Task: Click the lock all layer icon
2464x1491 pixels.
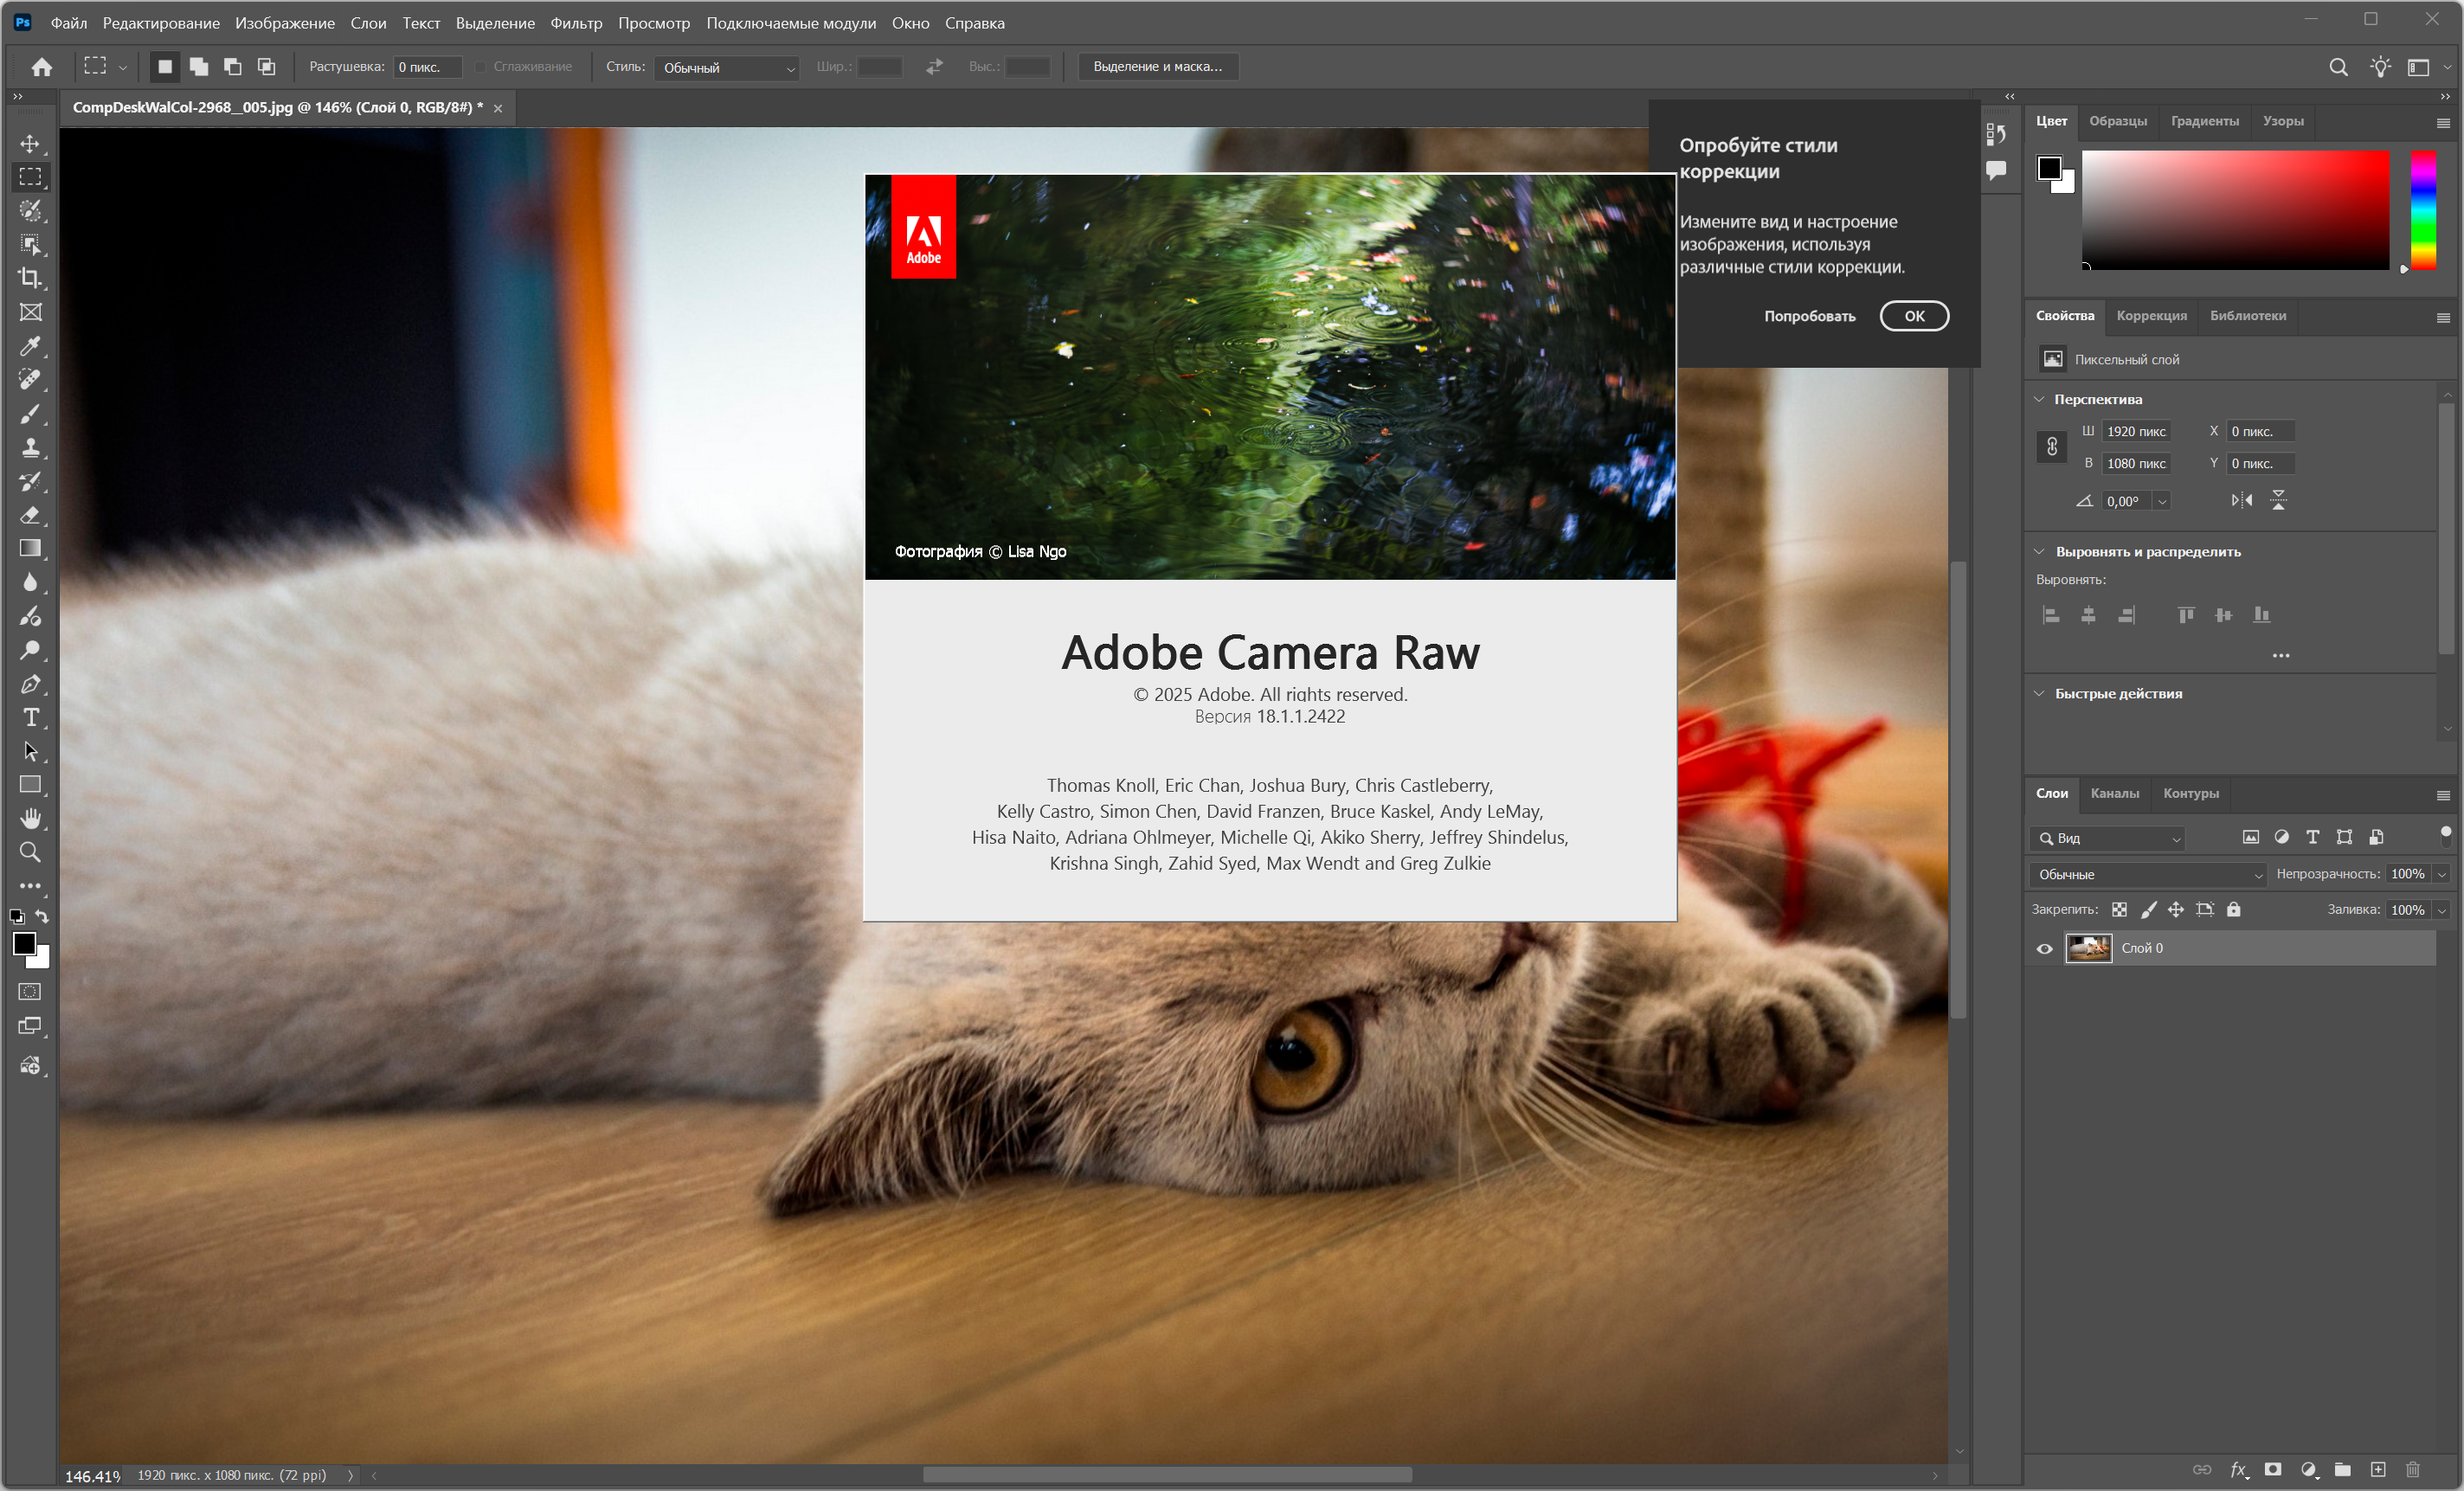Action: coord(2234,909)
